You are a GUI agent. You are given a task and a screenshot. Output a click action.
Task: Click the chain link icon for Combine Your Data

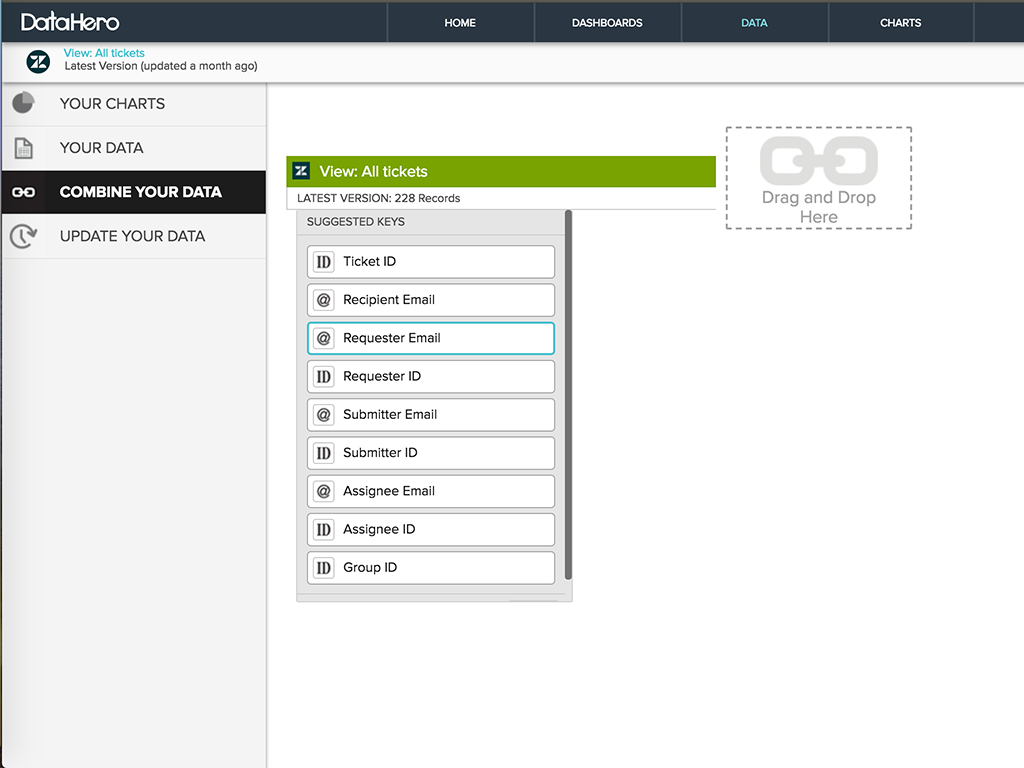point(23,192)
